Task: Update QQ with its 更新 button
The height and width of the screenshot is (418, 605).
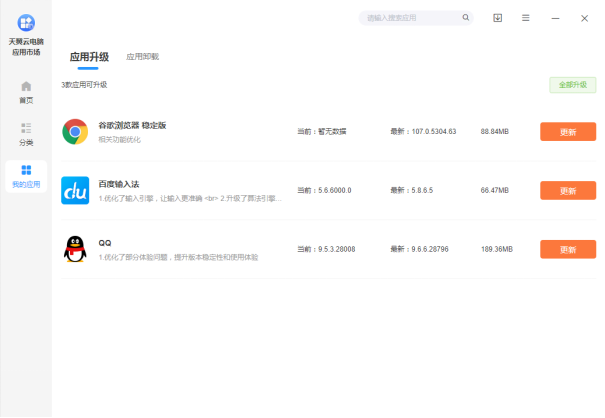Action: [567, 249]
